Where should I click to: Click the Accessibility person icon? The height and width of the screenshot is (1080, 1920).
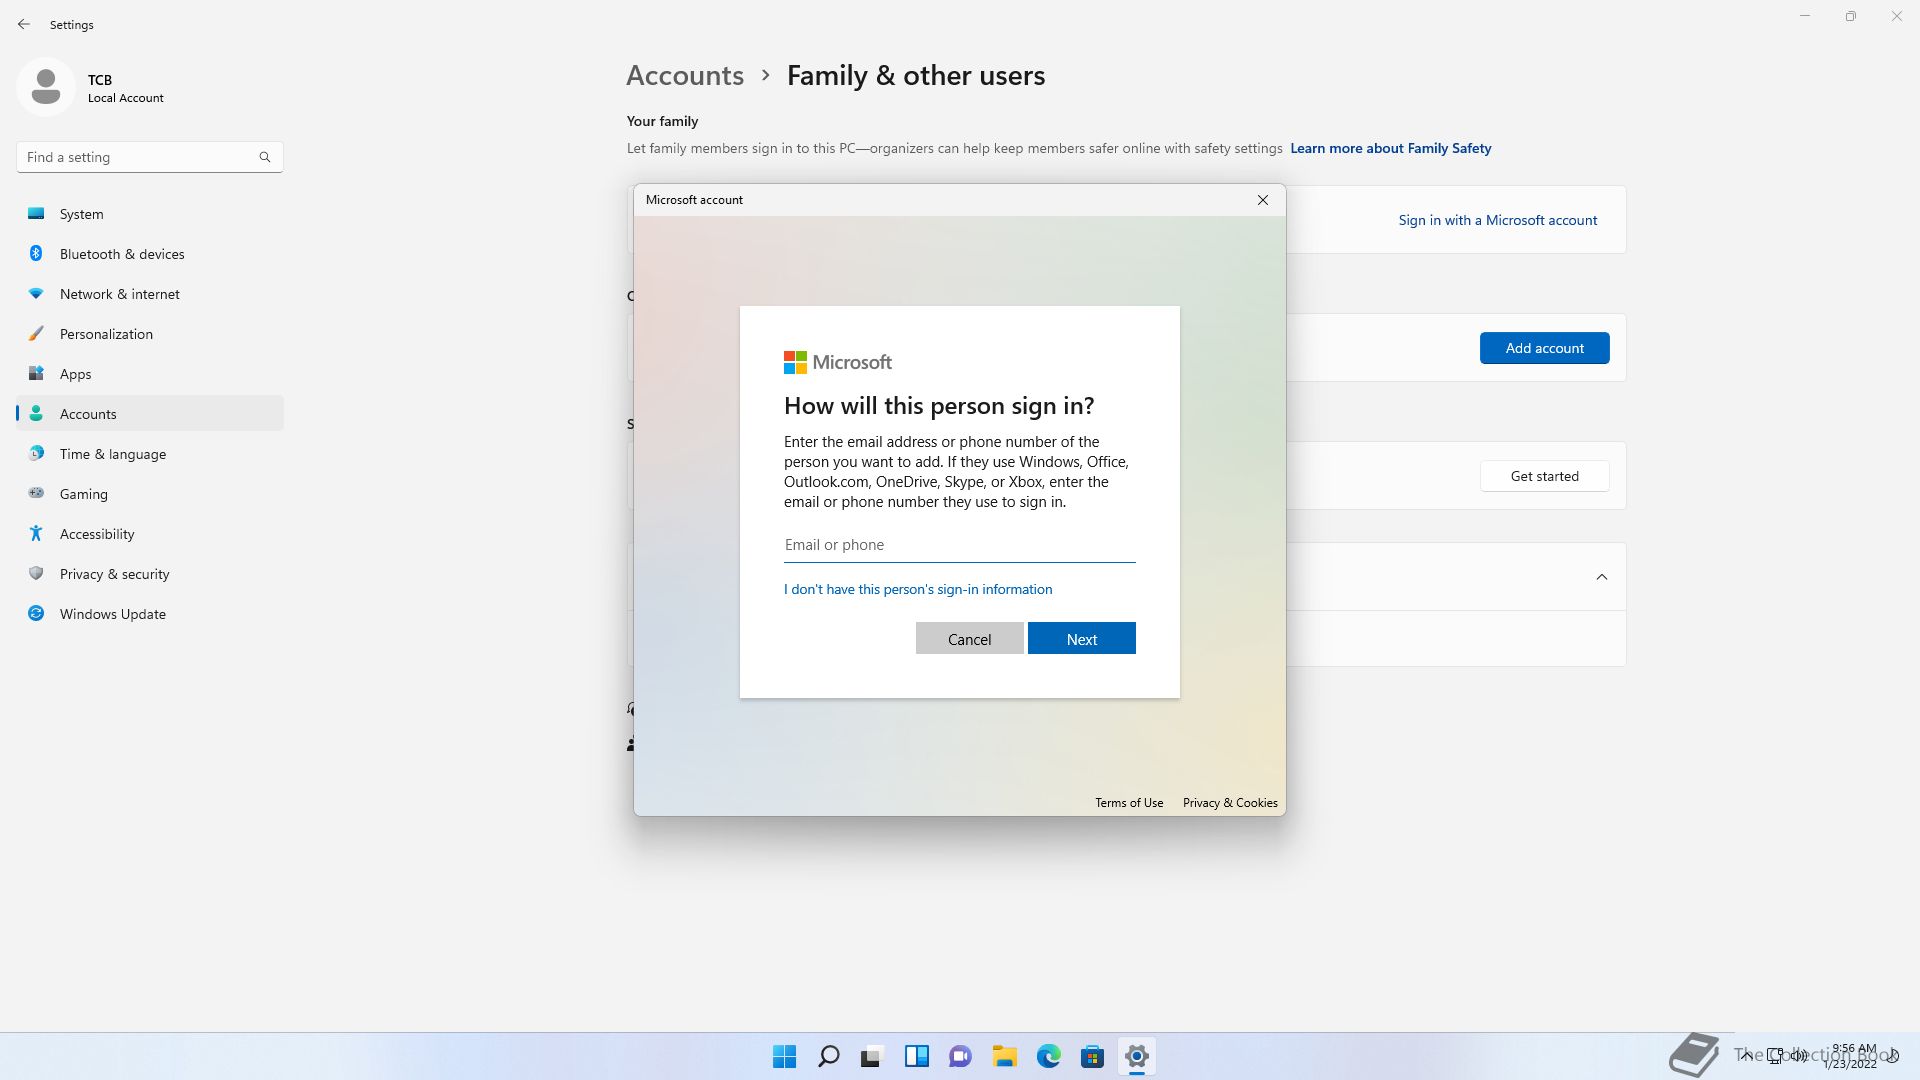(36, 533)
